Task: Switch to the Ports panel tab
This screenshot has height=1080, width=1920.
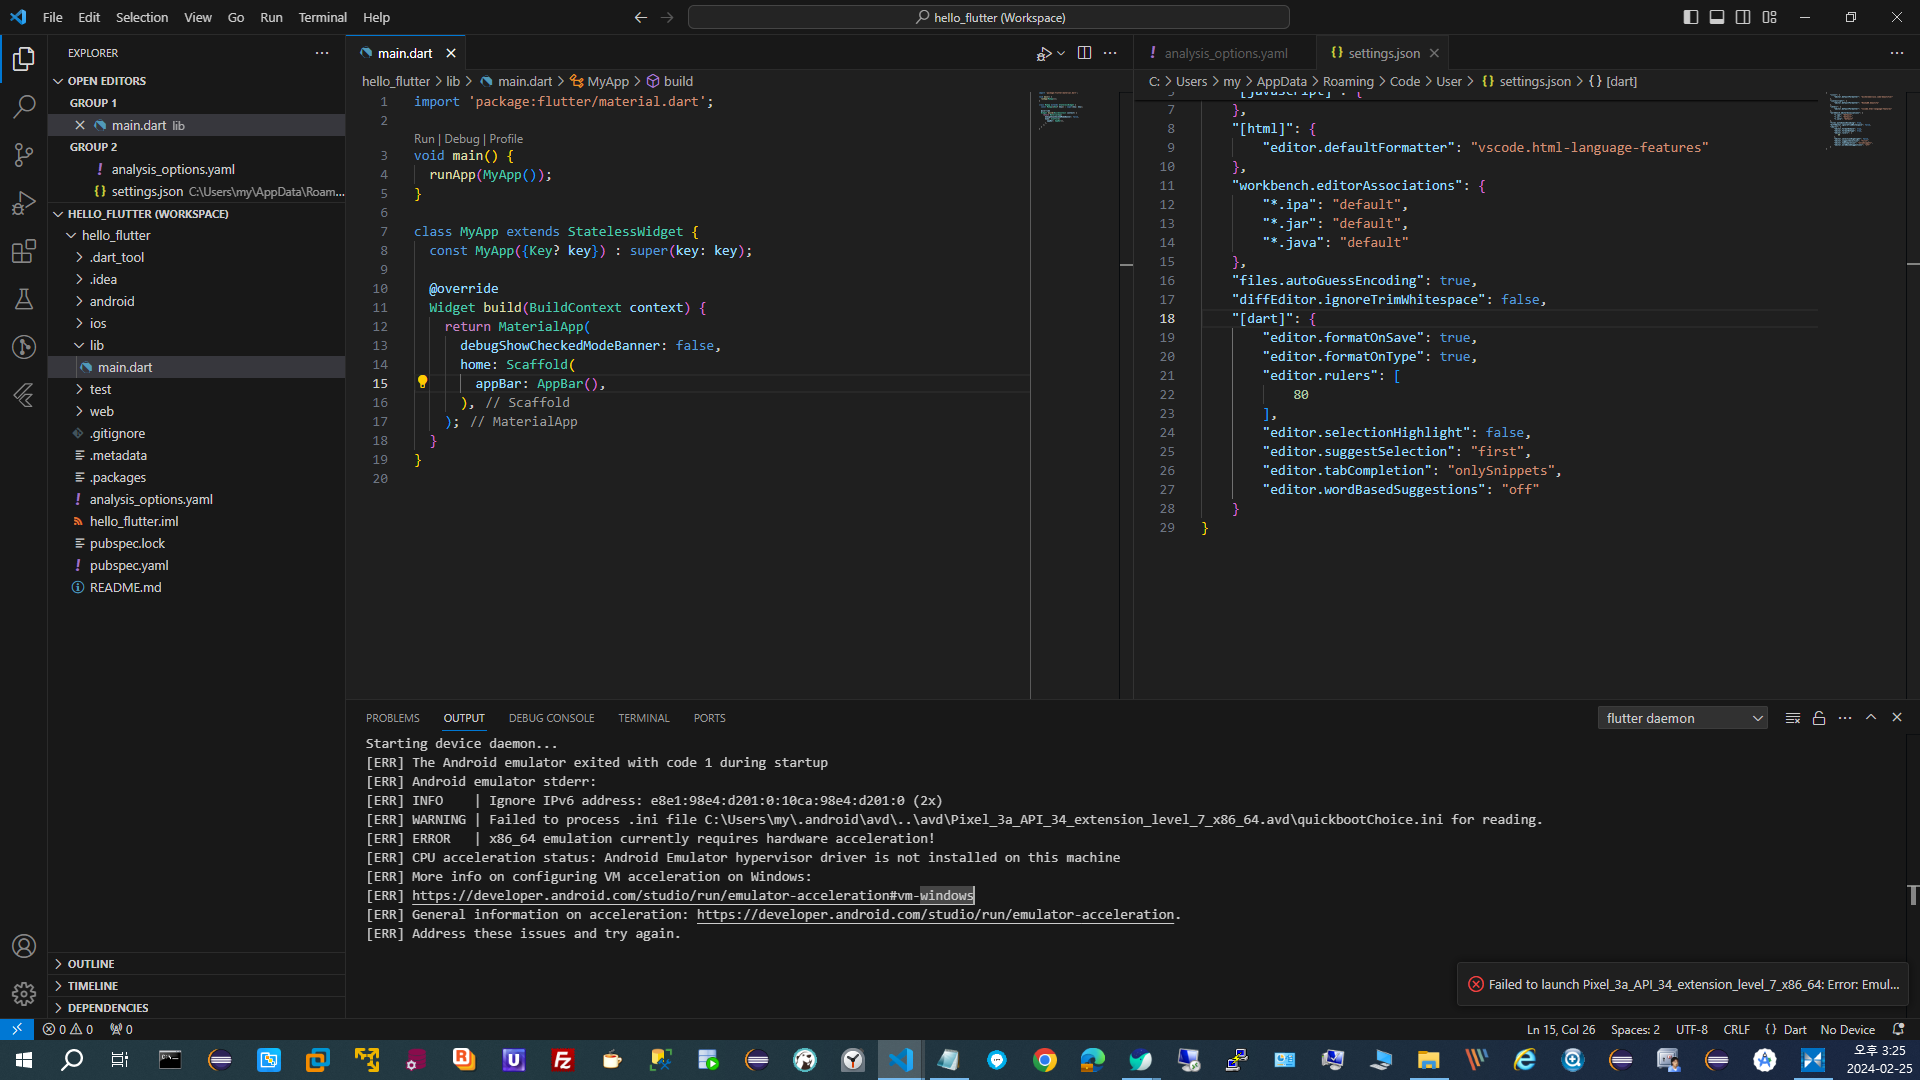Action: (709, 718)
